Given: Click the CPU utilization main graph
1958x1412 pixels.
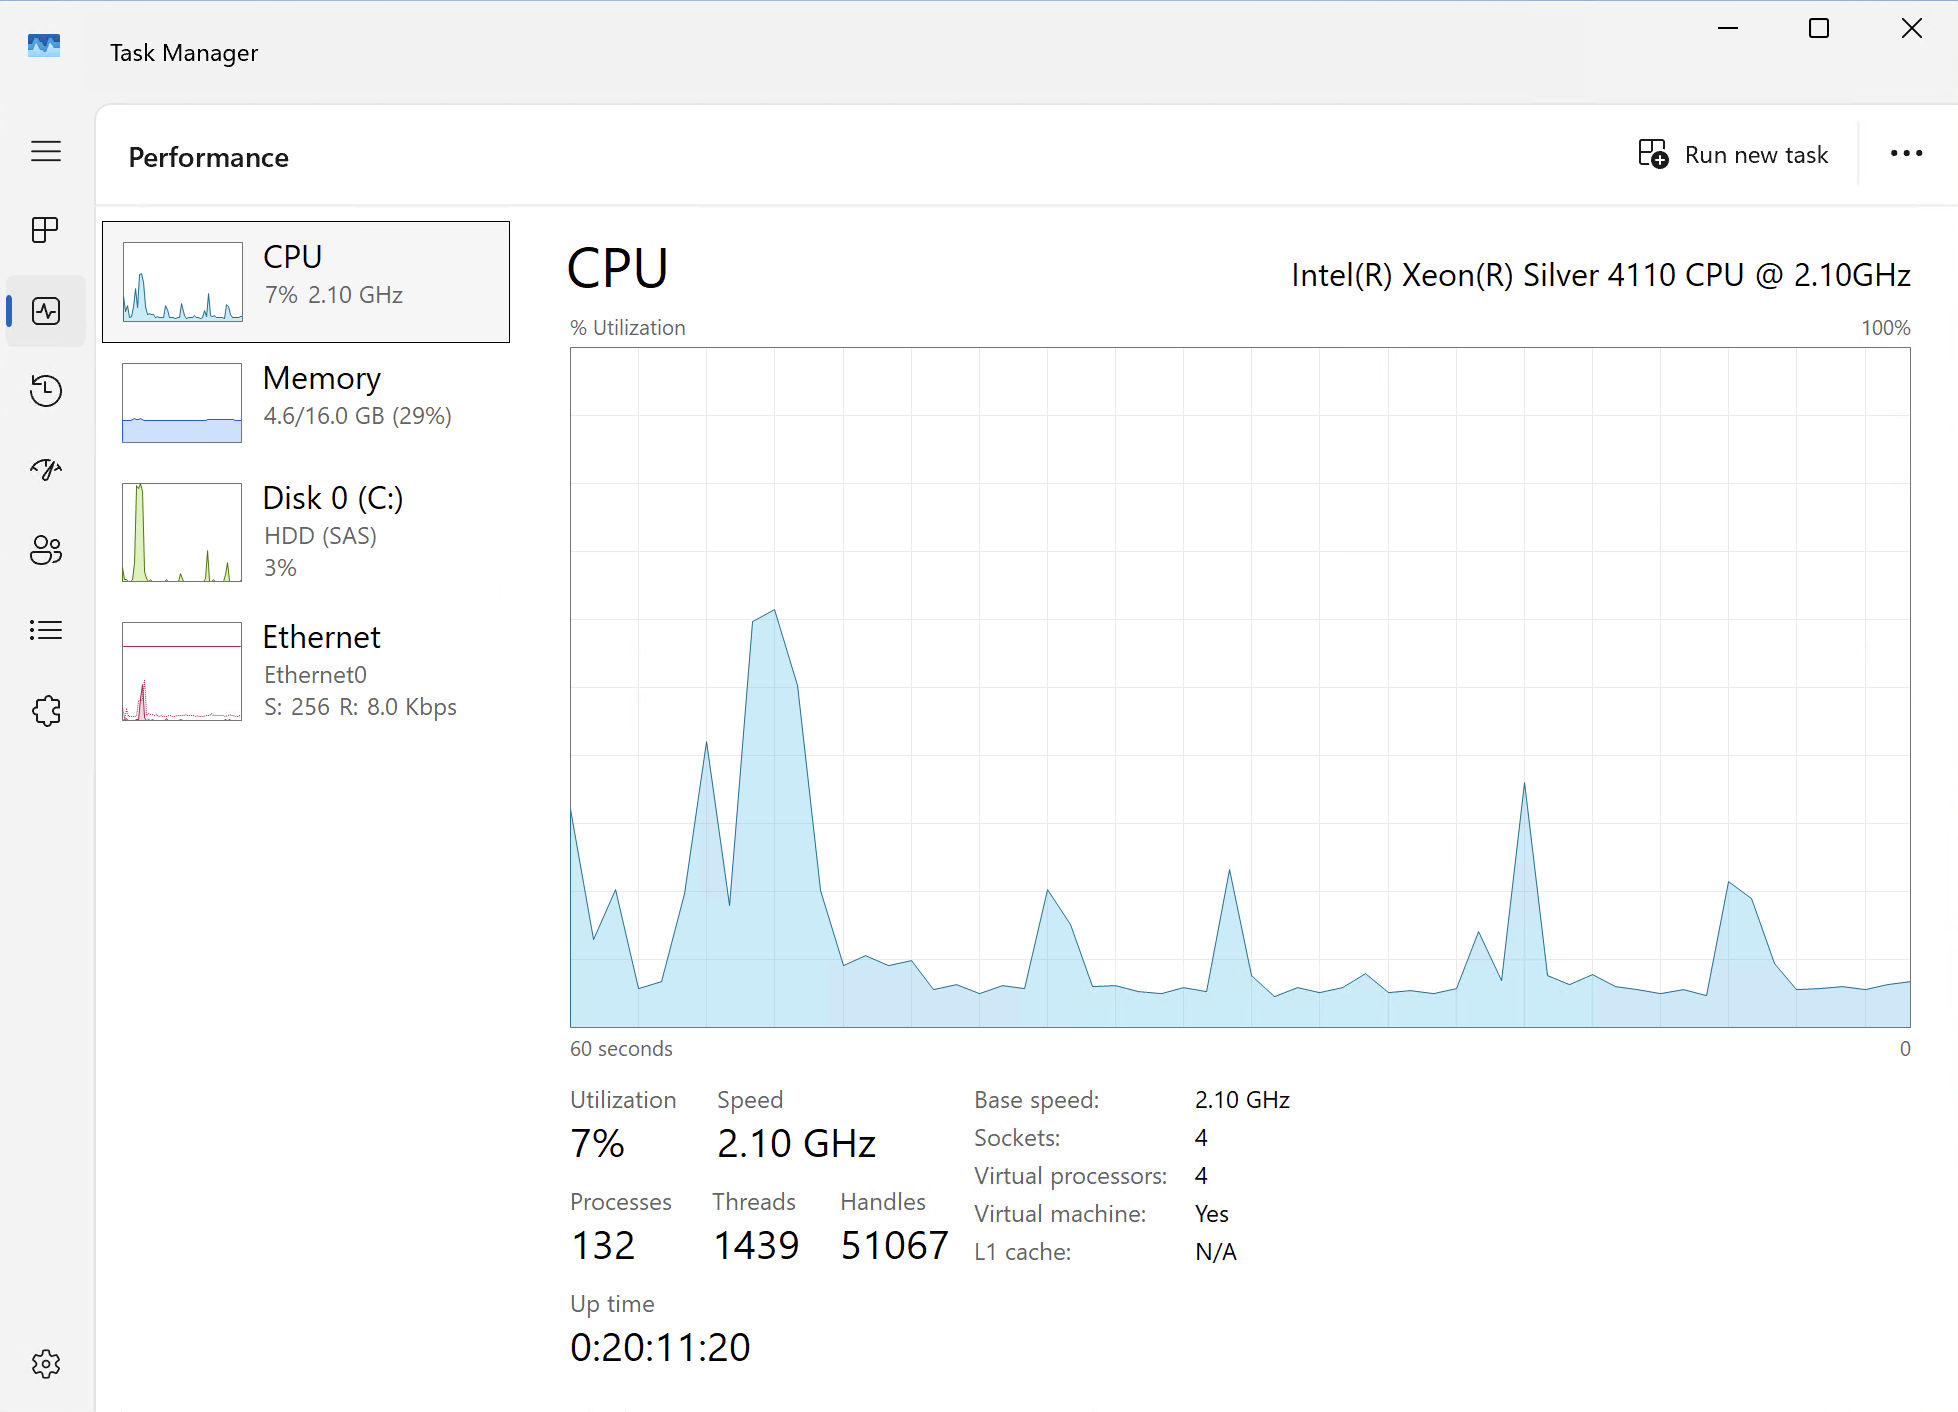Looking at the screenshot, I should (x=1240, y=687).
